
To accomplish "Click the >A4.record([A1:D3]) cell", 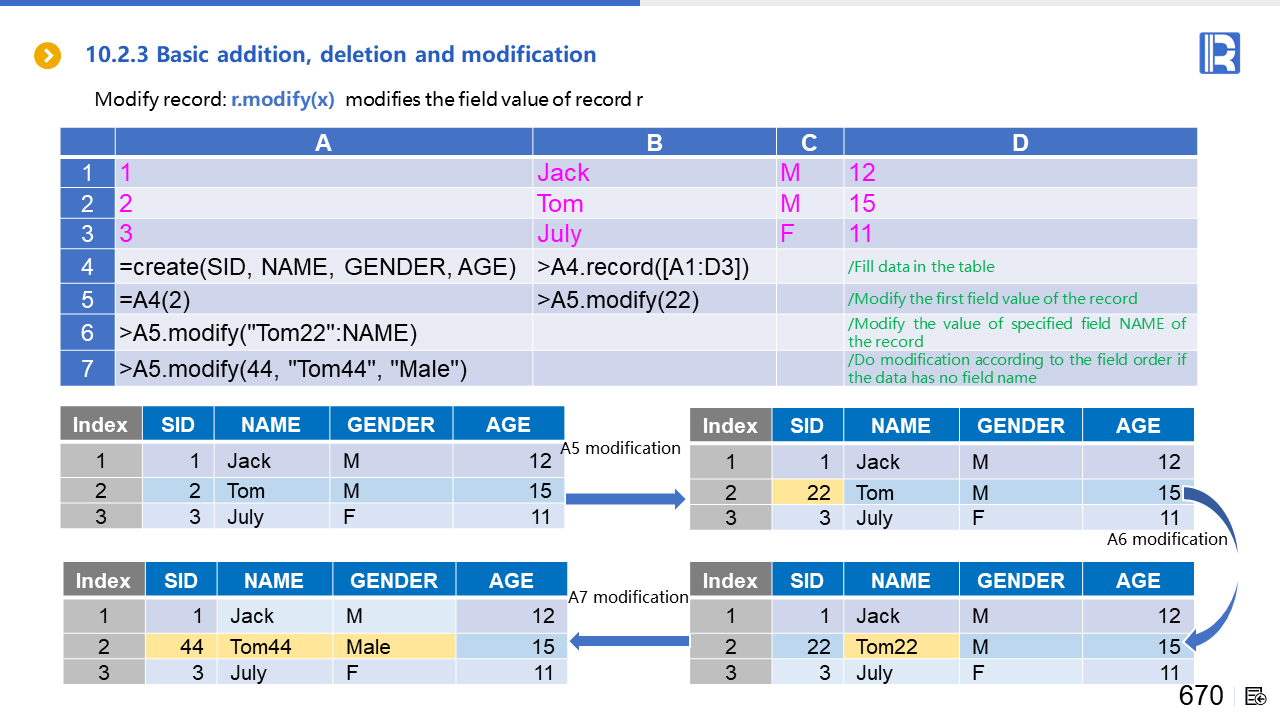I will [643, 268].
